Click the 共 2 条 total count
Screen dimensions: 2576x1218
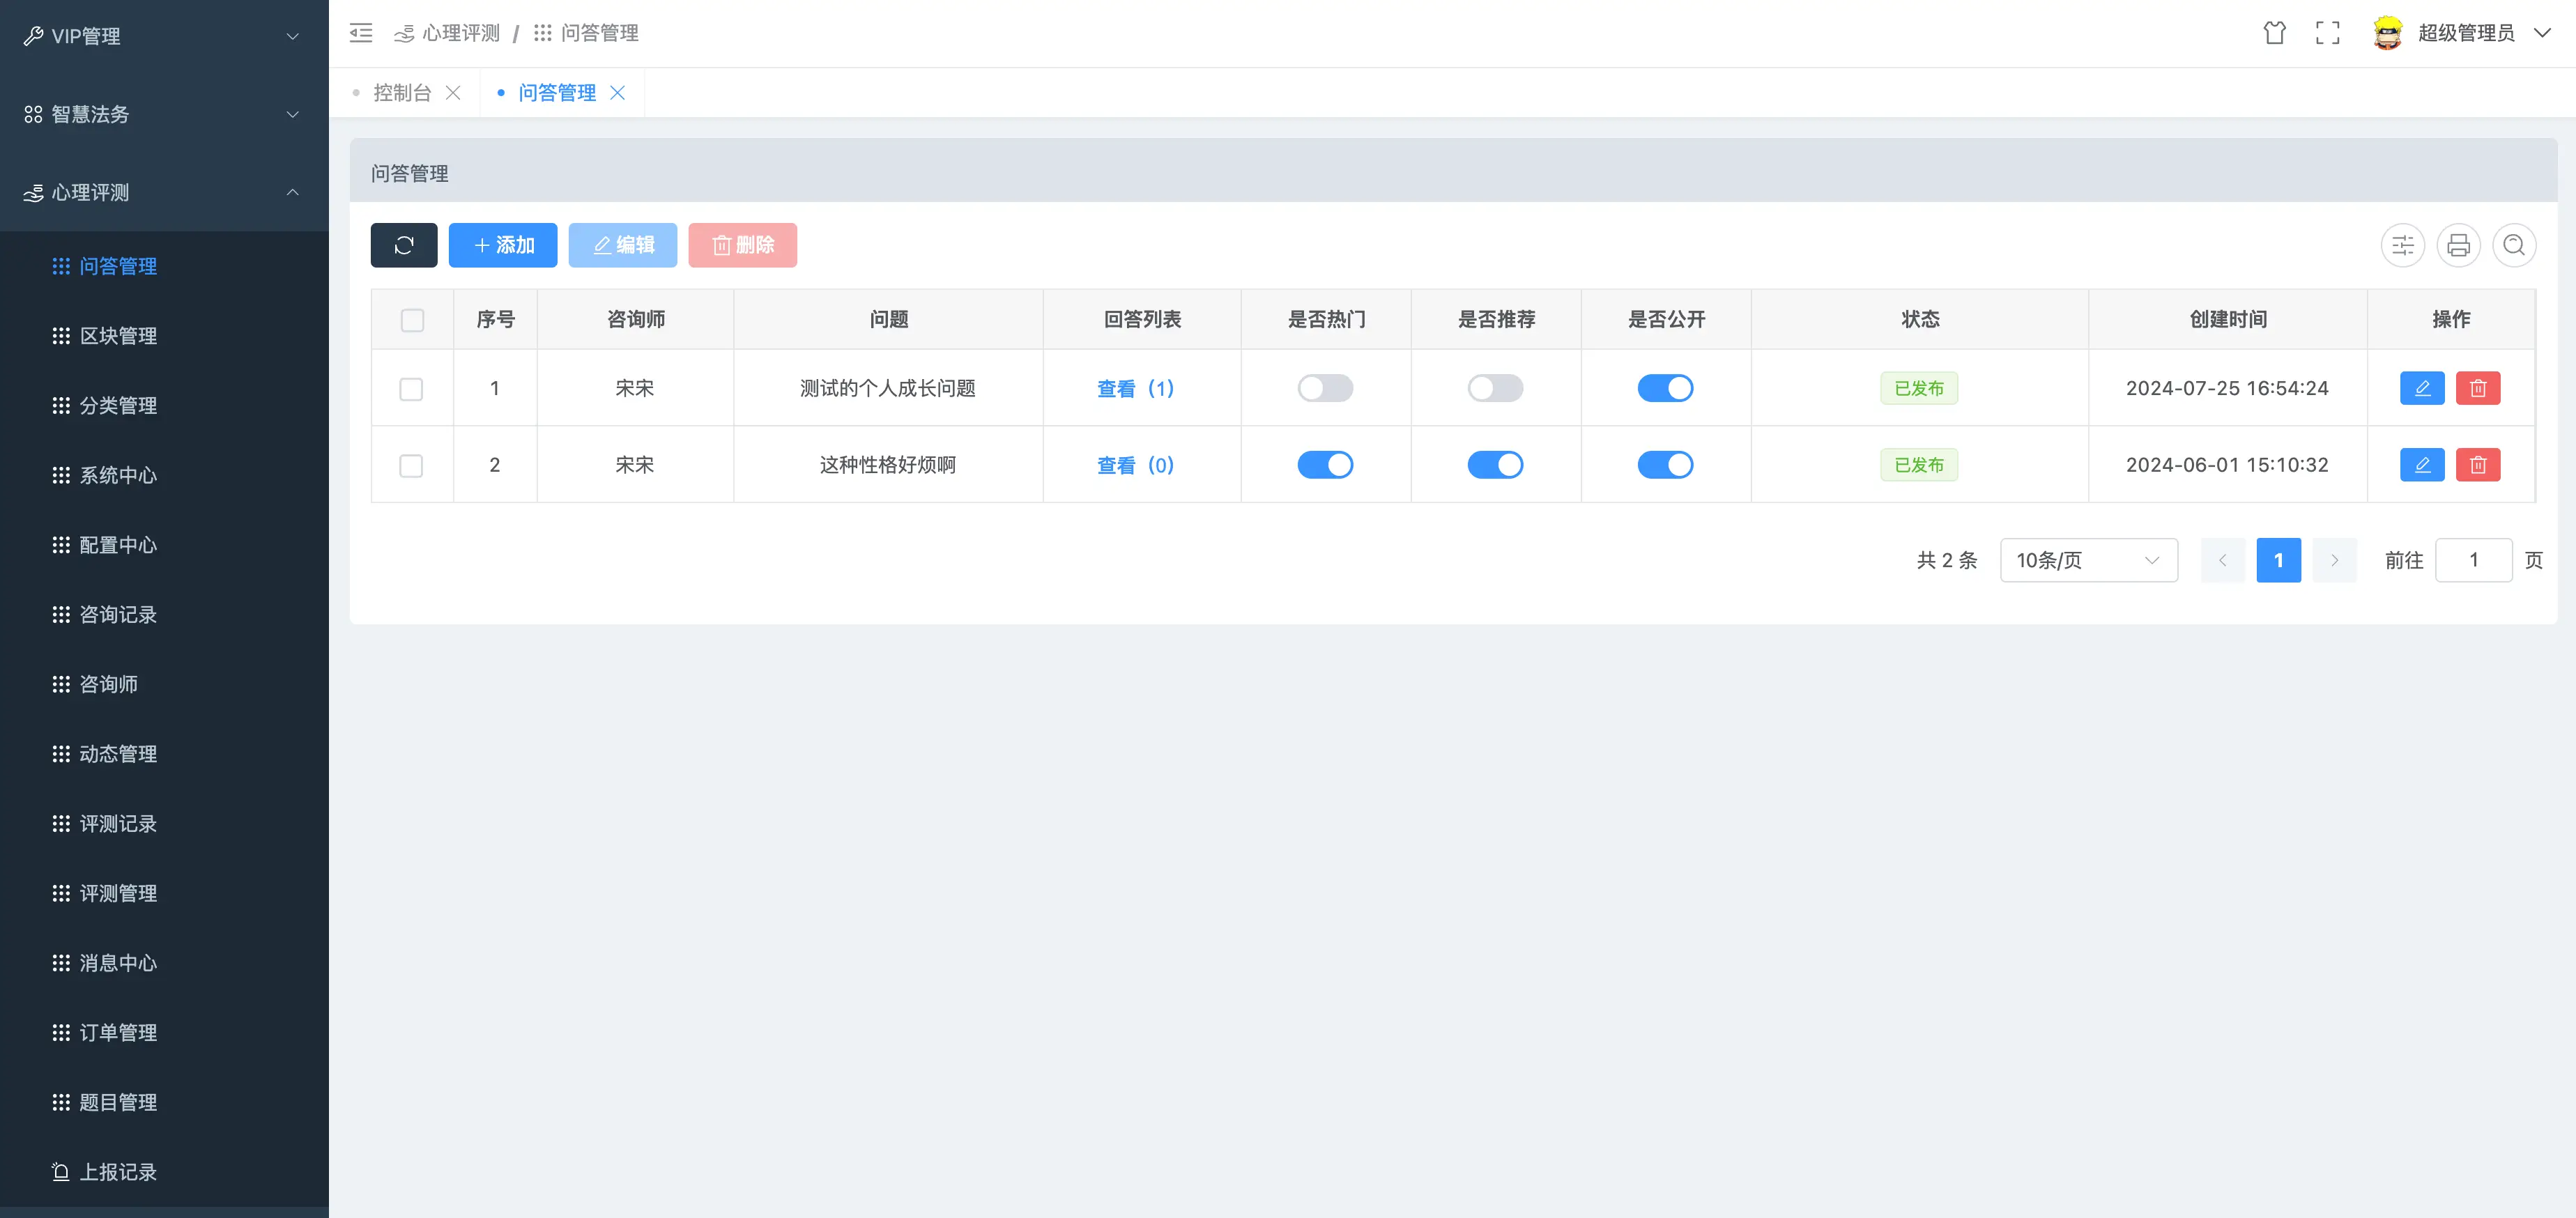[1947, 560]
